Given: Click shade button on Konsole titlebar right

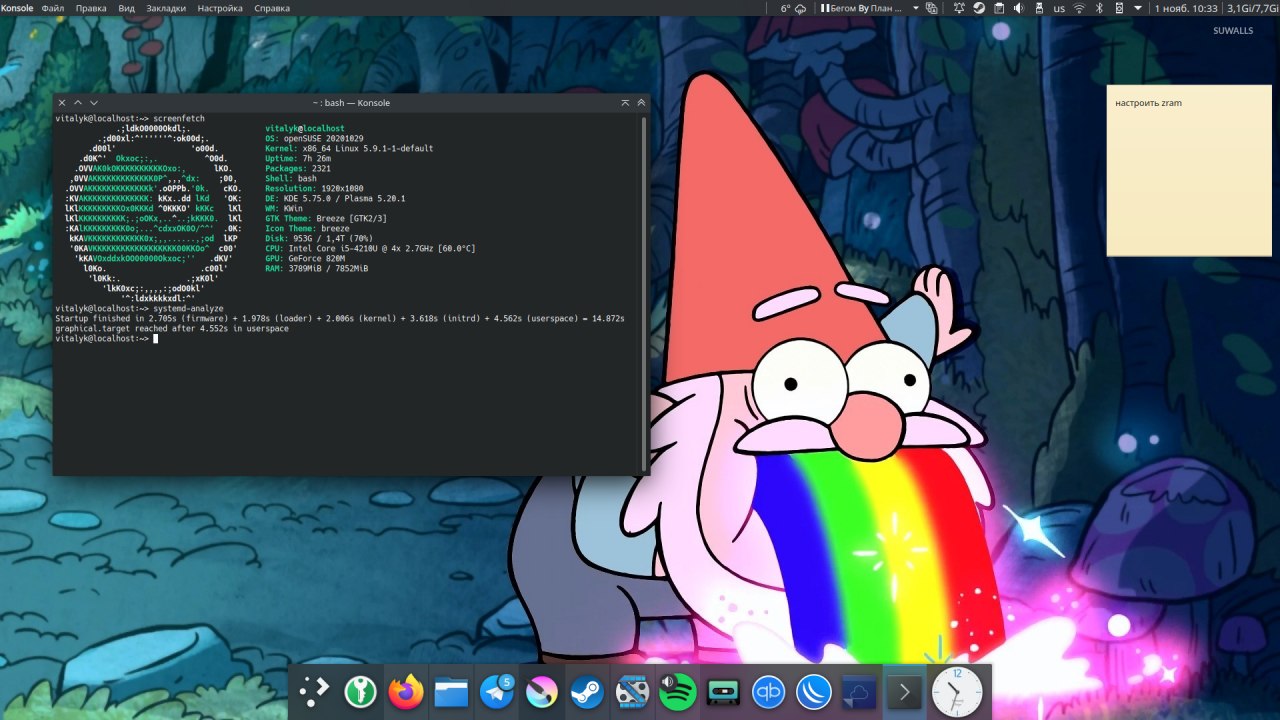Looking at the screenshot, I should tap(625, 103).
